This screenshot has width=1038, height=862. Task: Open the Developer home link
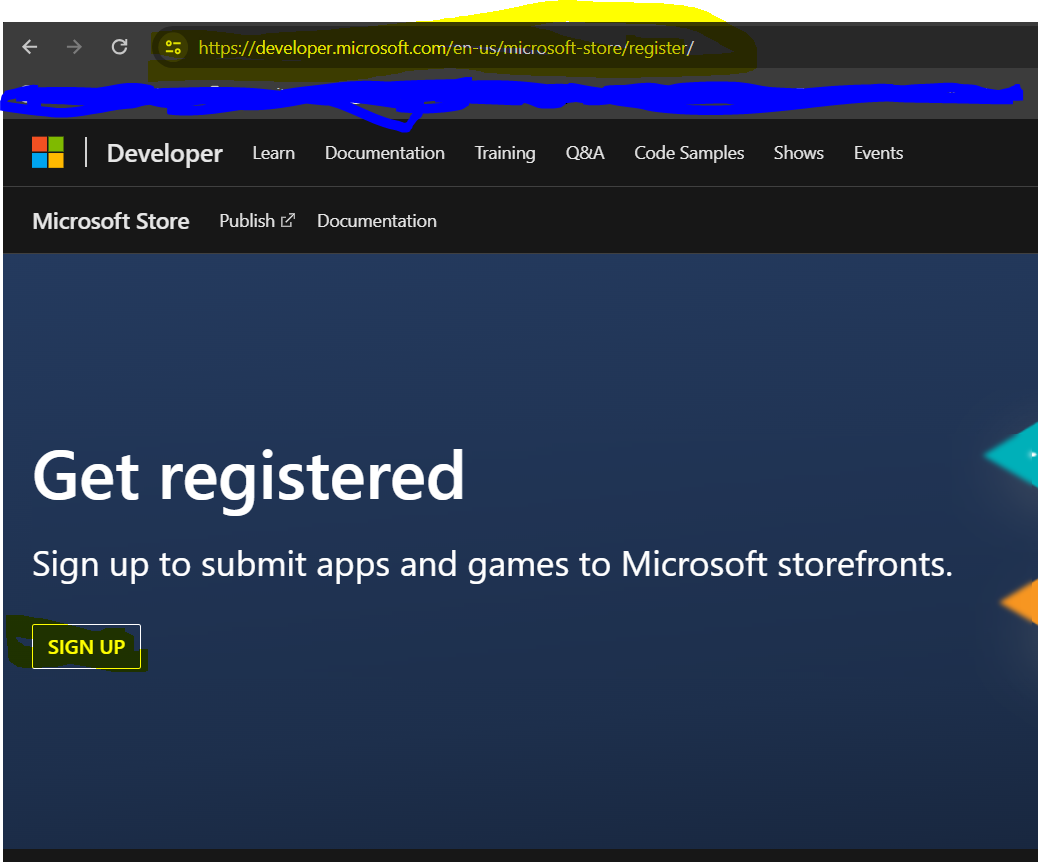164,153
